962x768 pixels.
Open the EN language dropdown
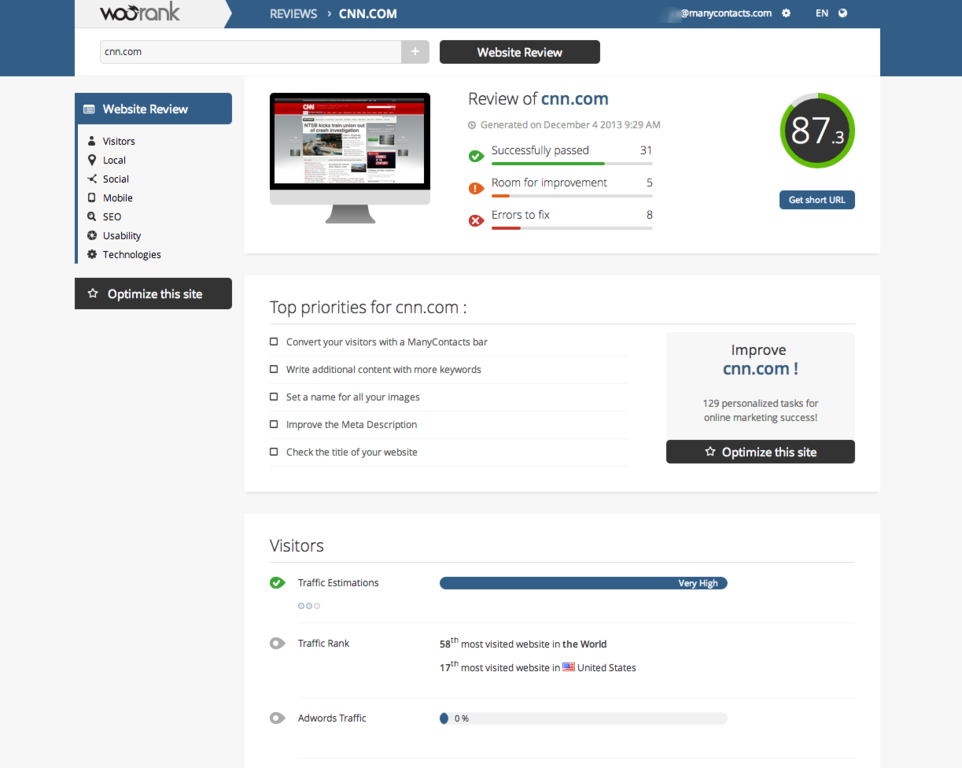tap(821, 13)
